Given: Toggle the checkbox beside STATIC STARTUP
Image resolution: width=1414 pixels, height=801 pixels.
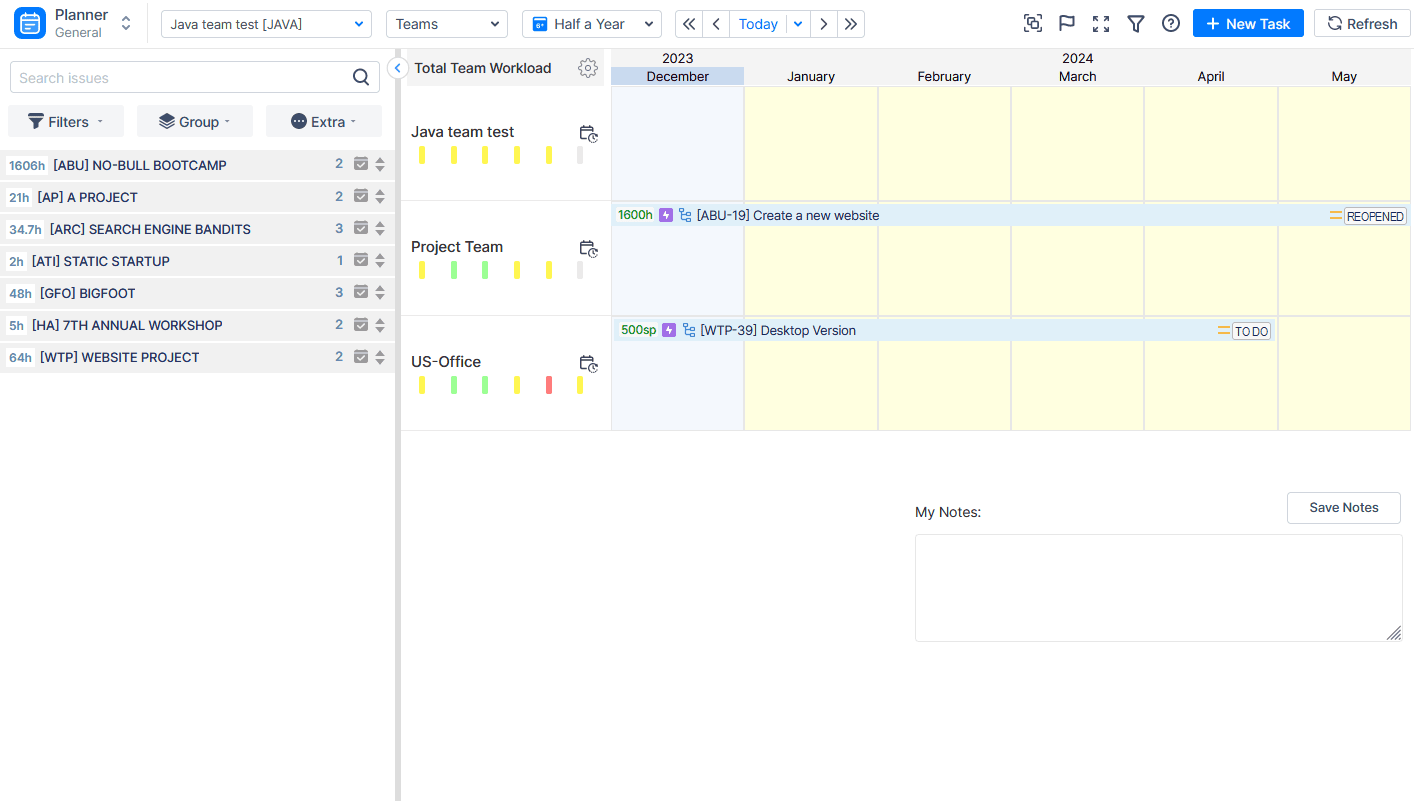Looking at the screenshot, I should 360,260.
